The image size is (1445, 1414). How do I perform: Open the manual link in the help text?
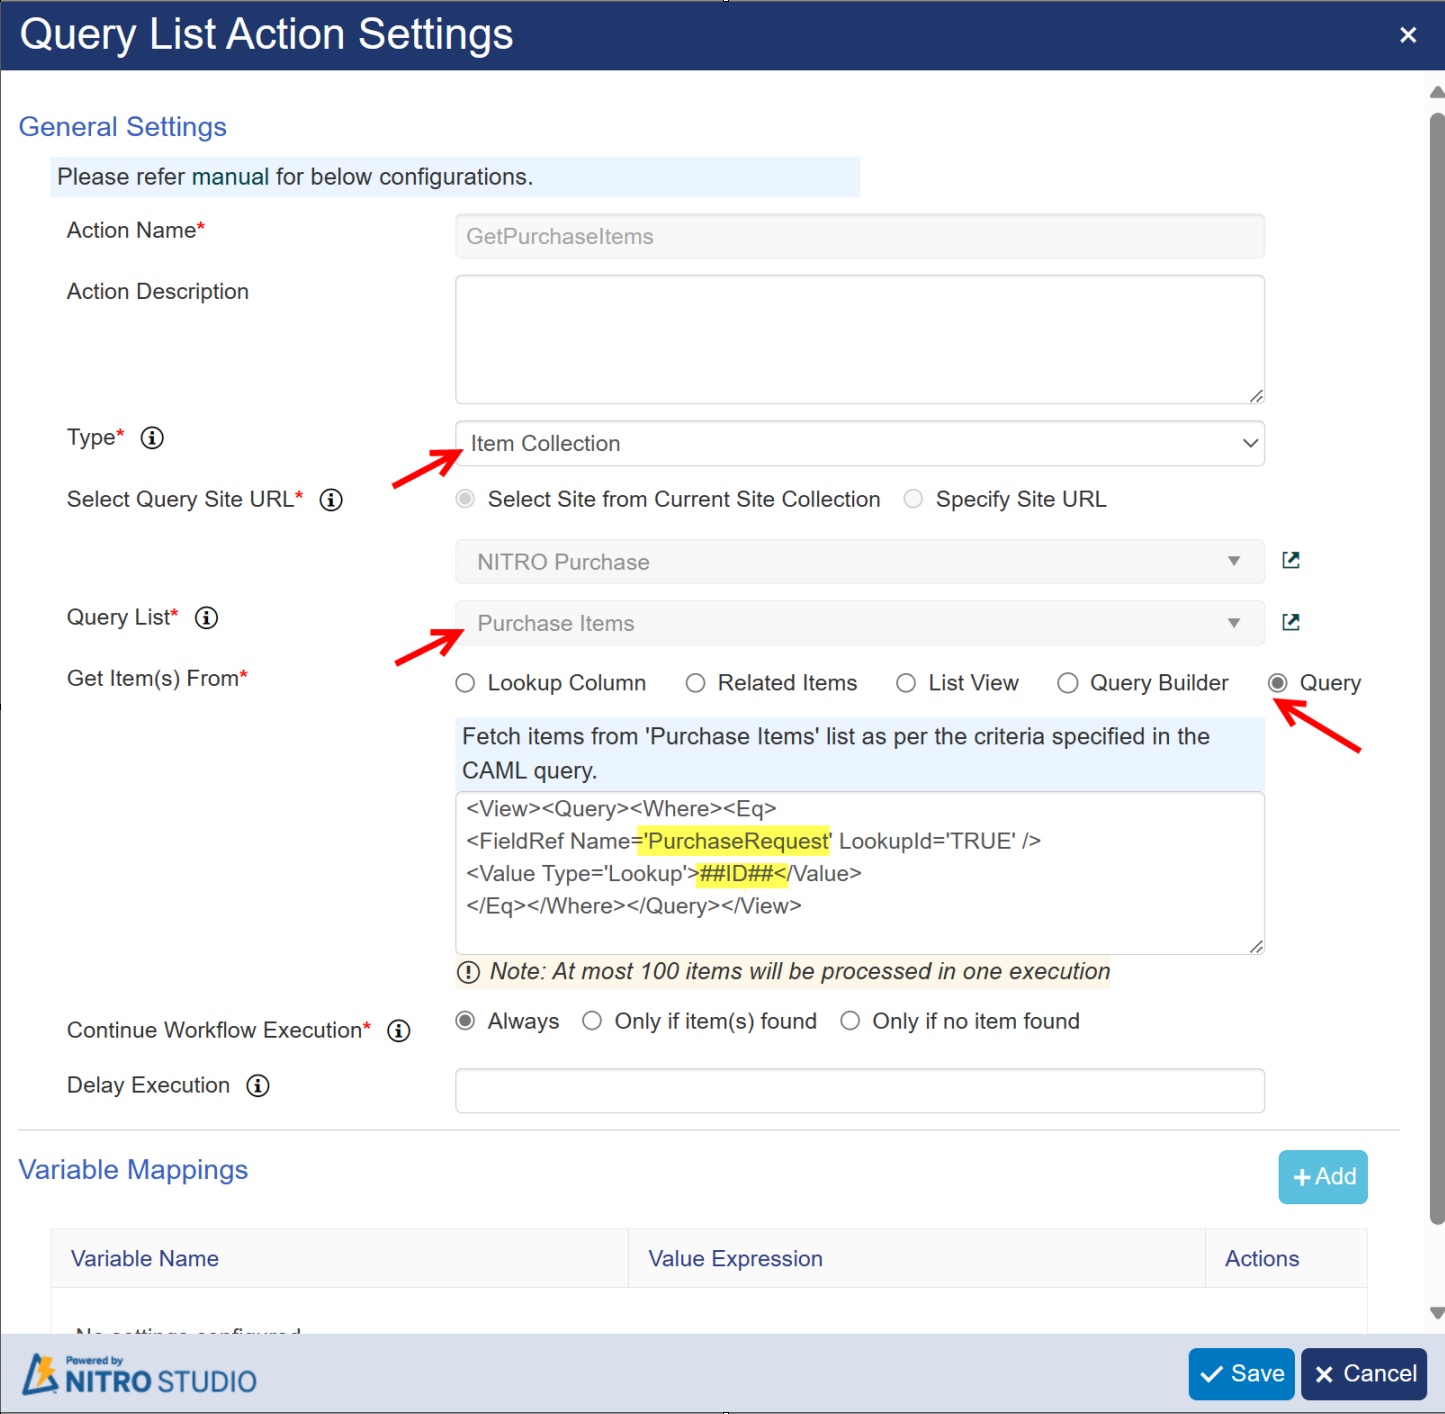click(230, 177)
